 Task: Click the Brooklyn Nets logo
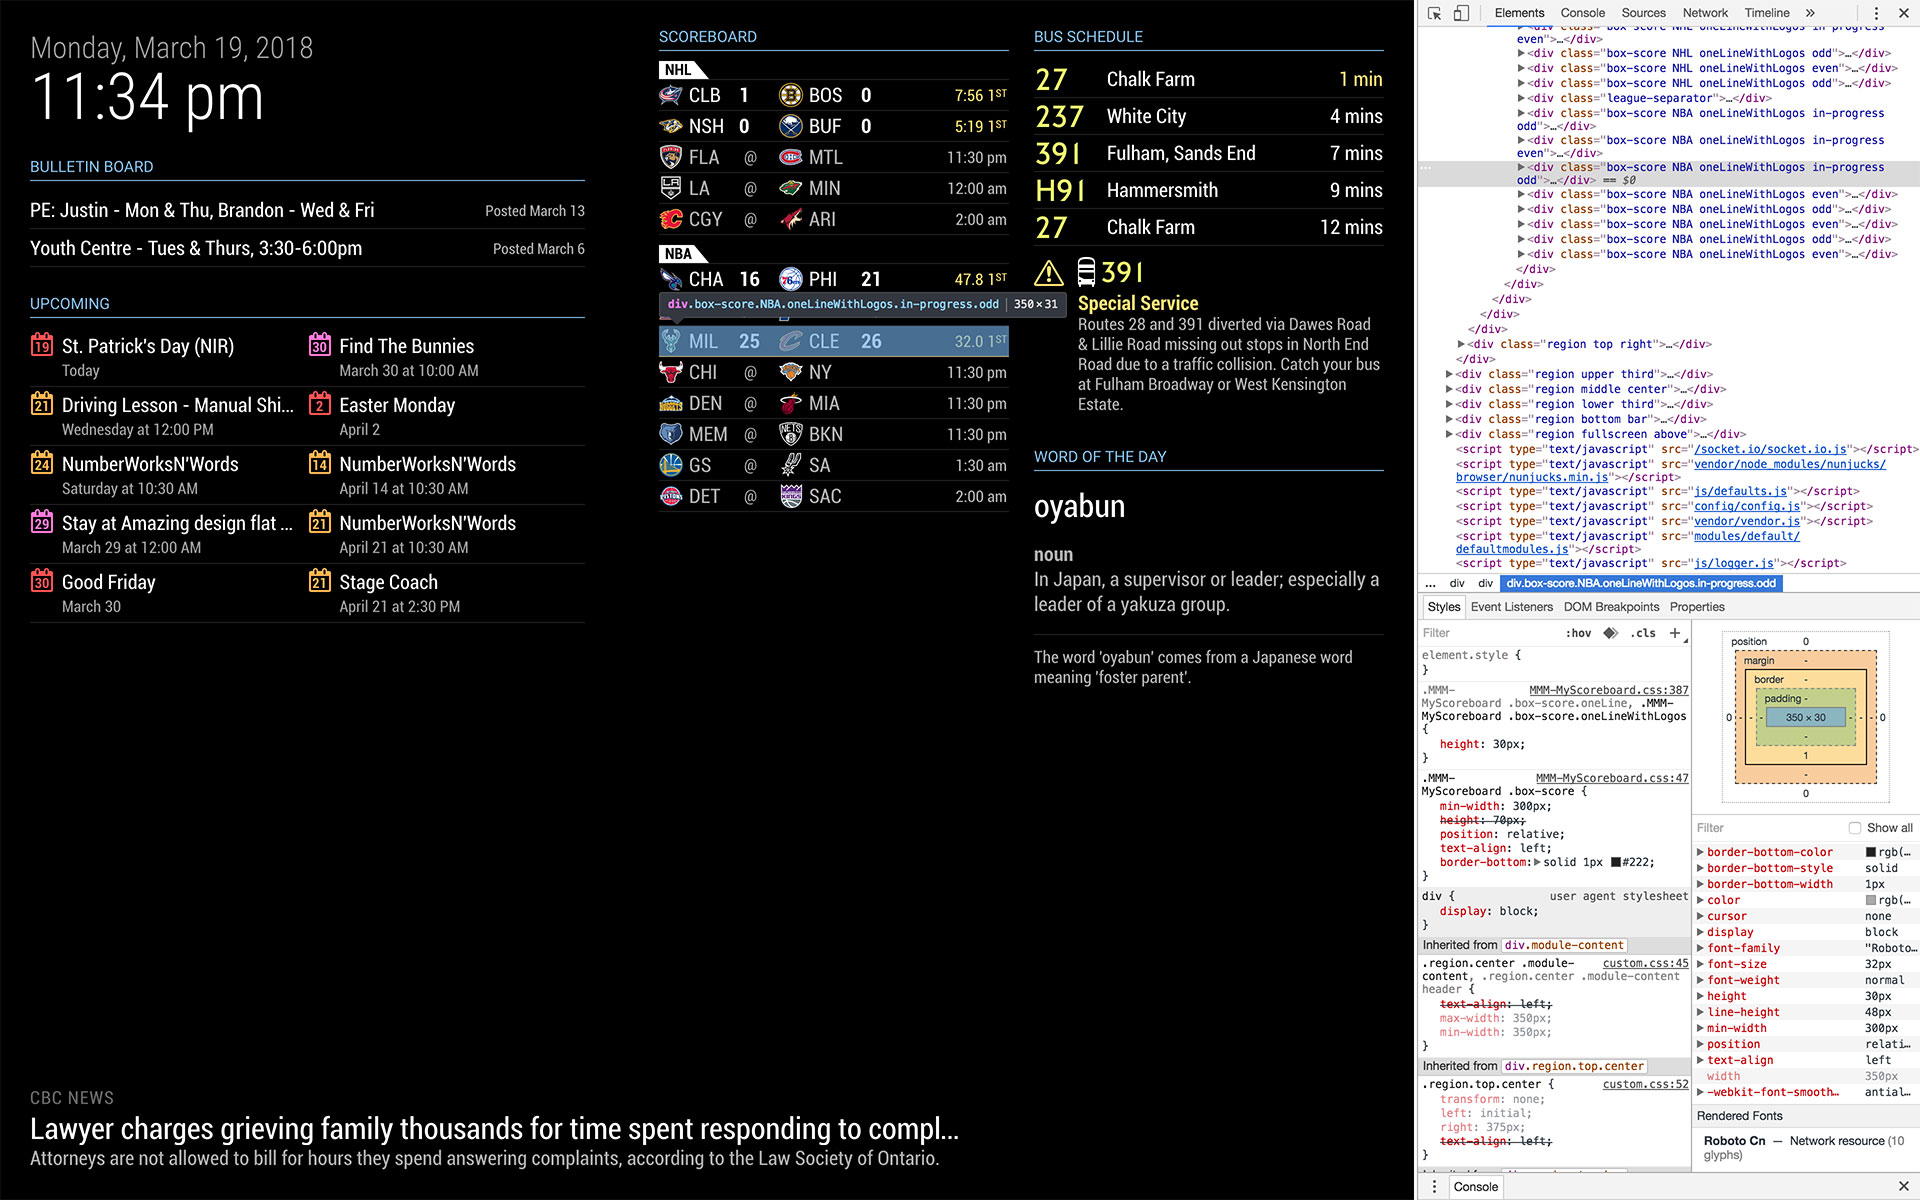pos(791,434)
